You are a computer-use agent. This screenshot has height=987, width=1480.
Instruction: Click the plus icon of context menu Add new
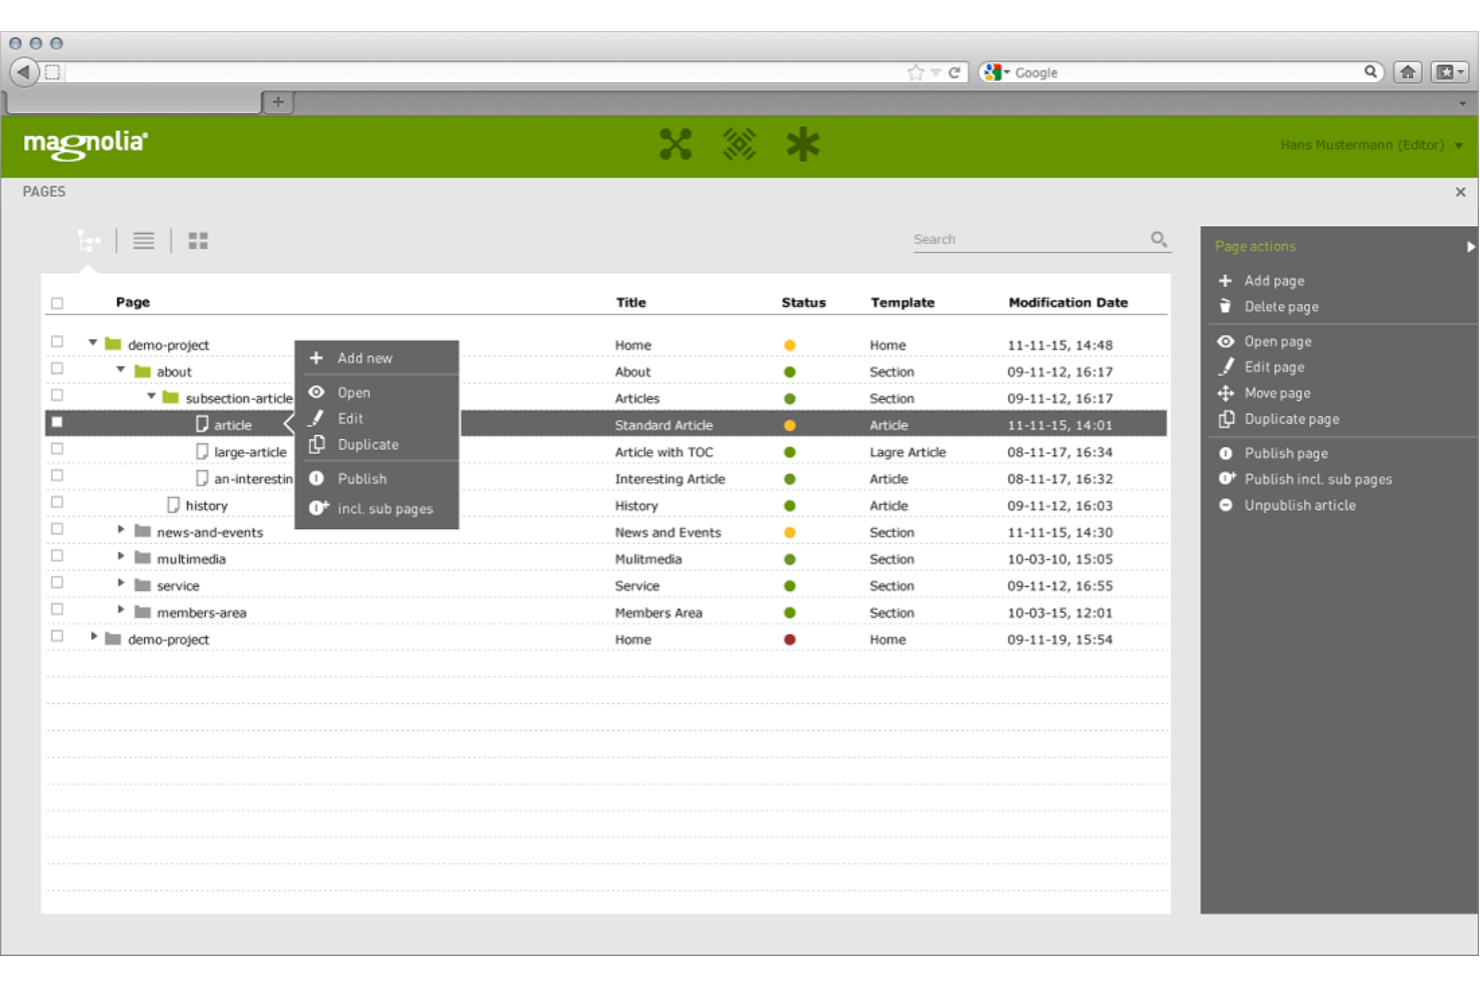tap(316, 358)
